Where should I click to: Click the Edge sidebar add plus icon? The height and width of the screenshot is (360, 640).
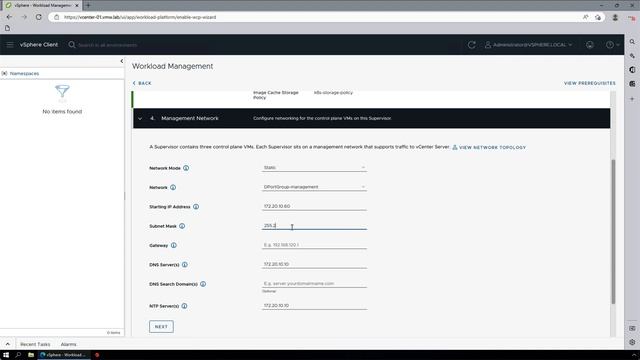632,99
